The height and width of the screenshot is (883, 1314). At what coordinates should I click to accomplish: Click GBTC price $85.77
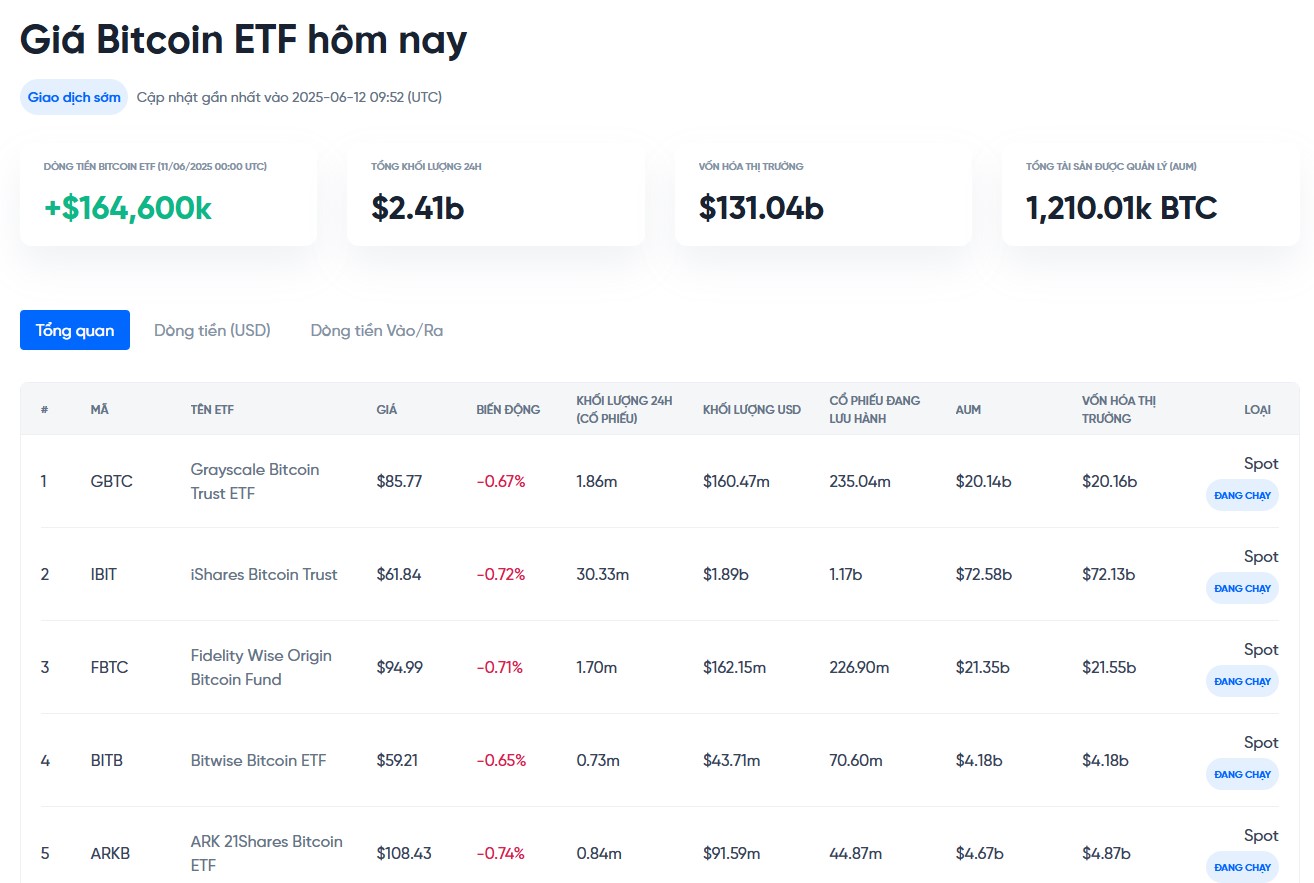(x=399, y=481)
